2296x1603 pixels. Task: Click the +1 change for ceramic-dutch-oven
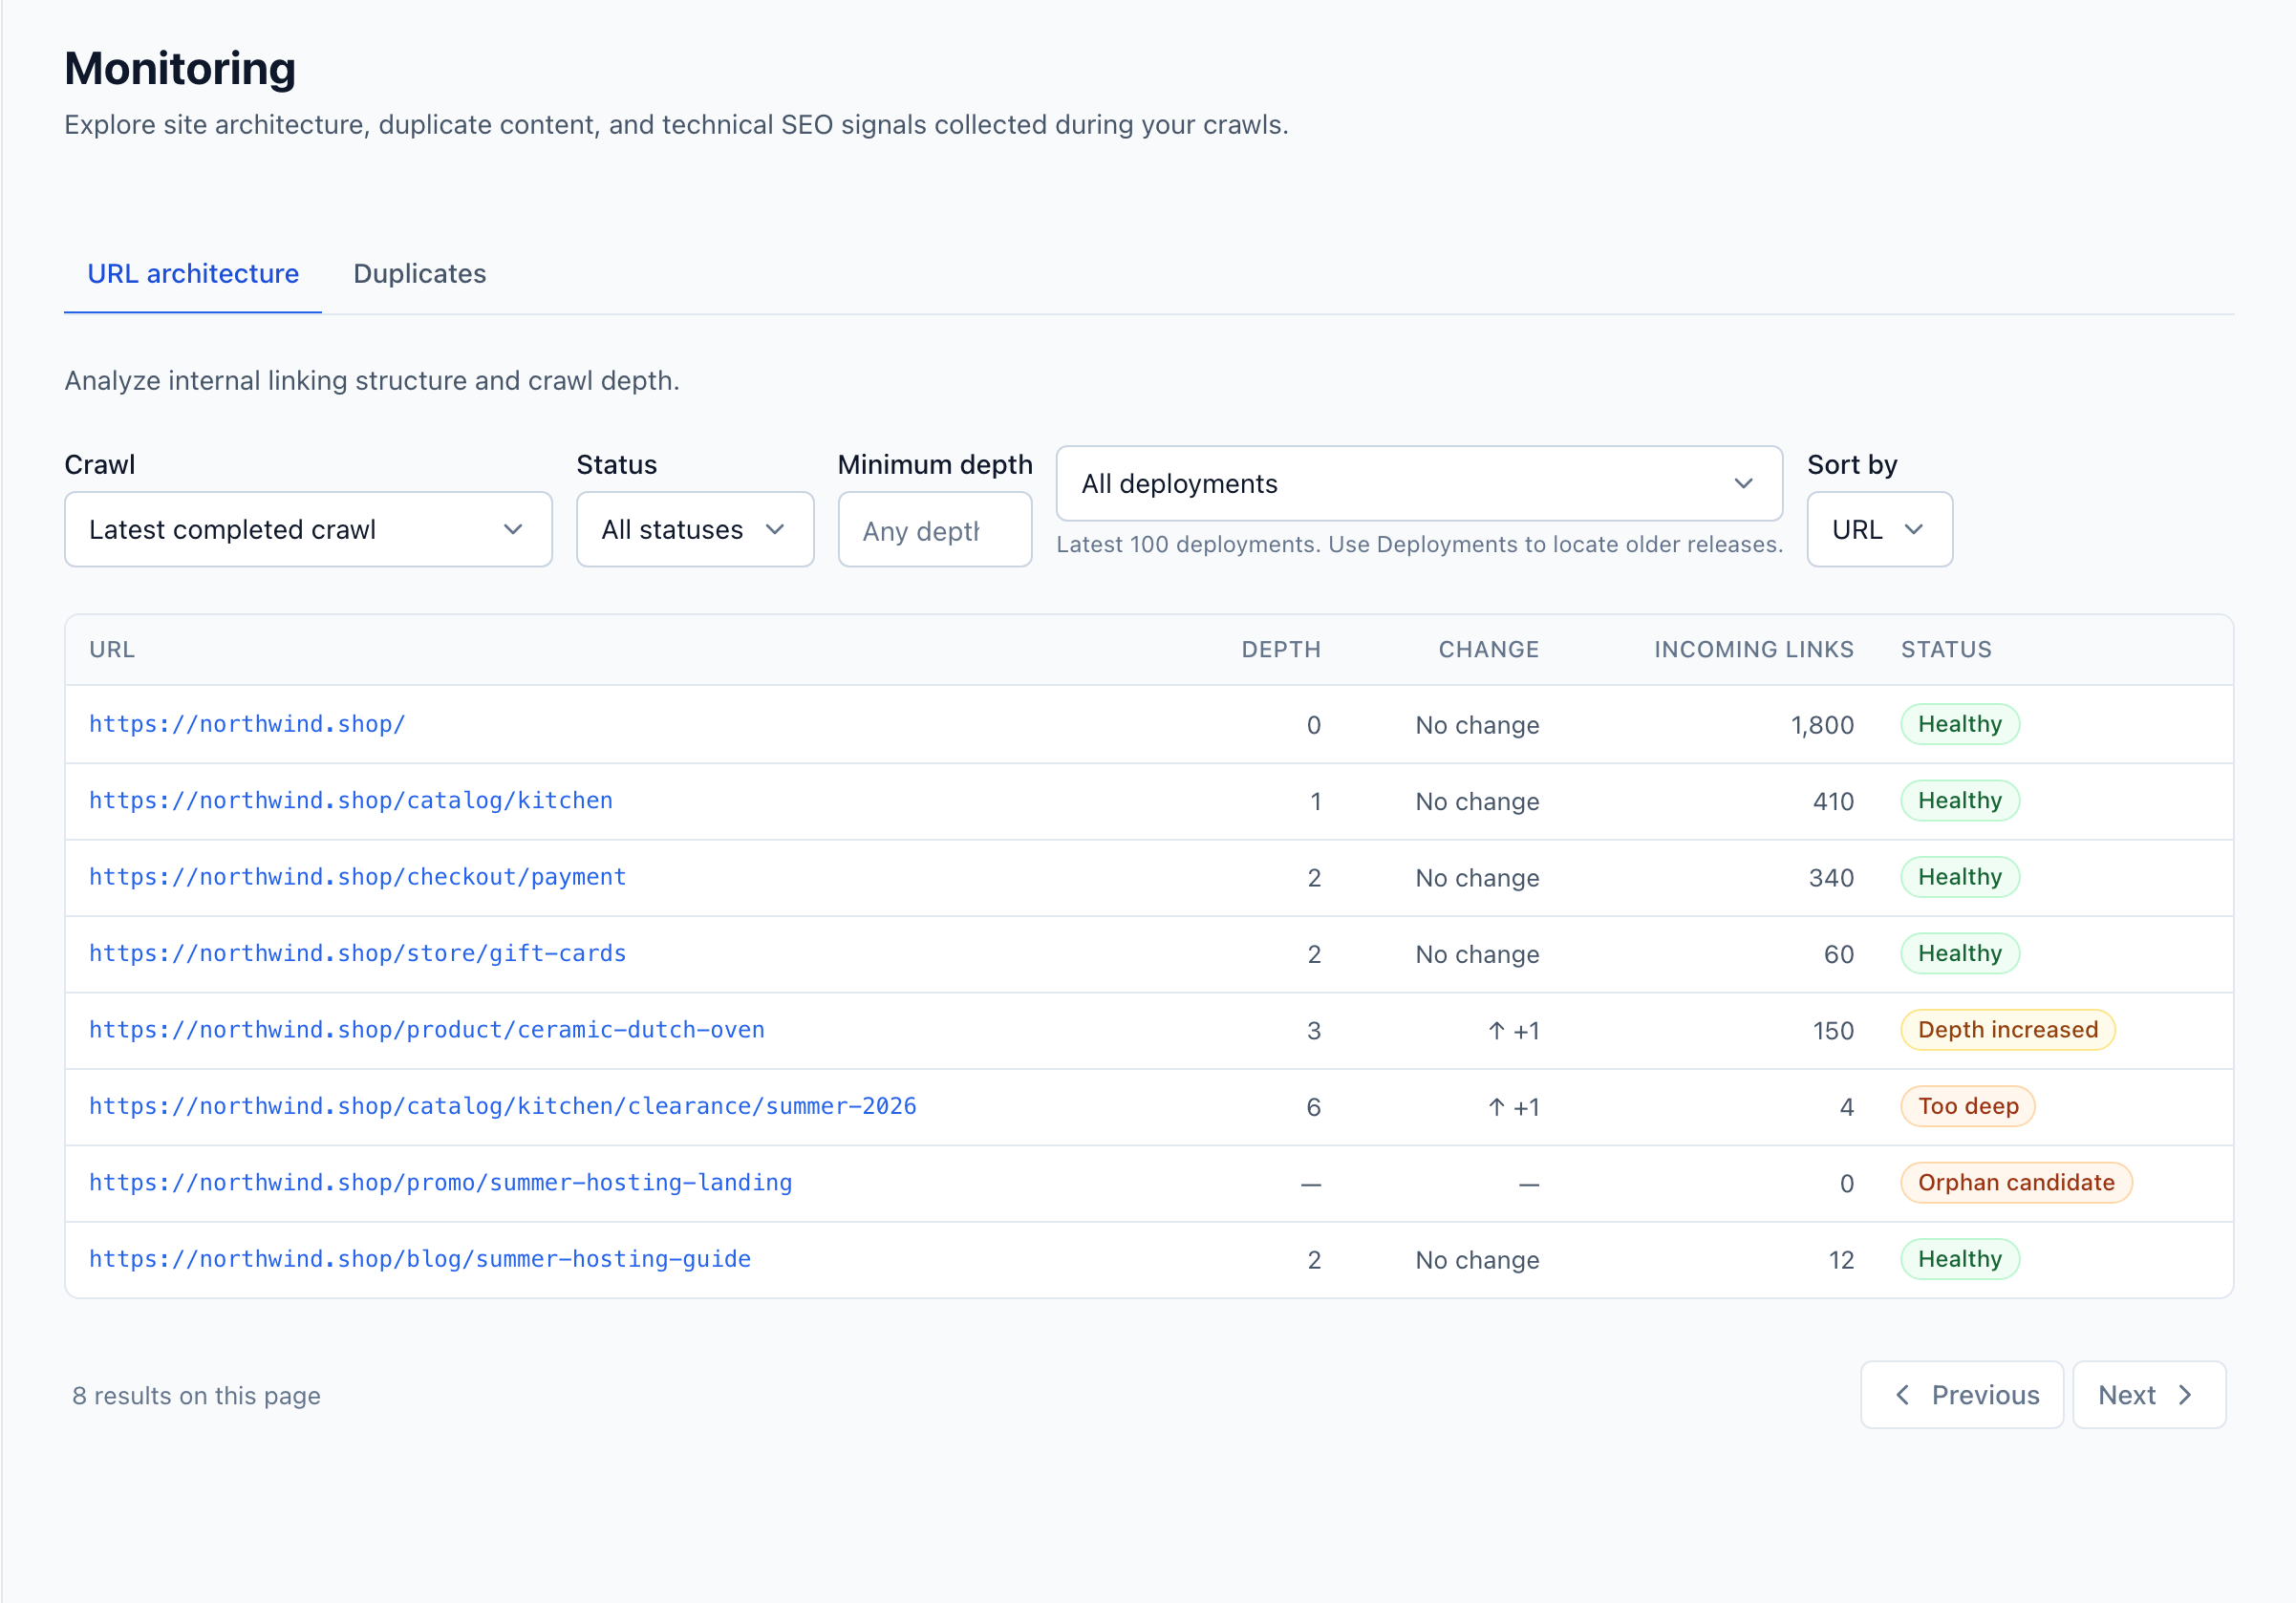1513,1031
